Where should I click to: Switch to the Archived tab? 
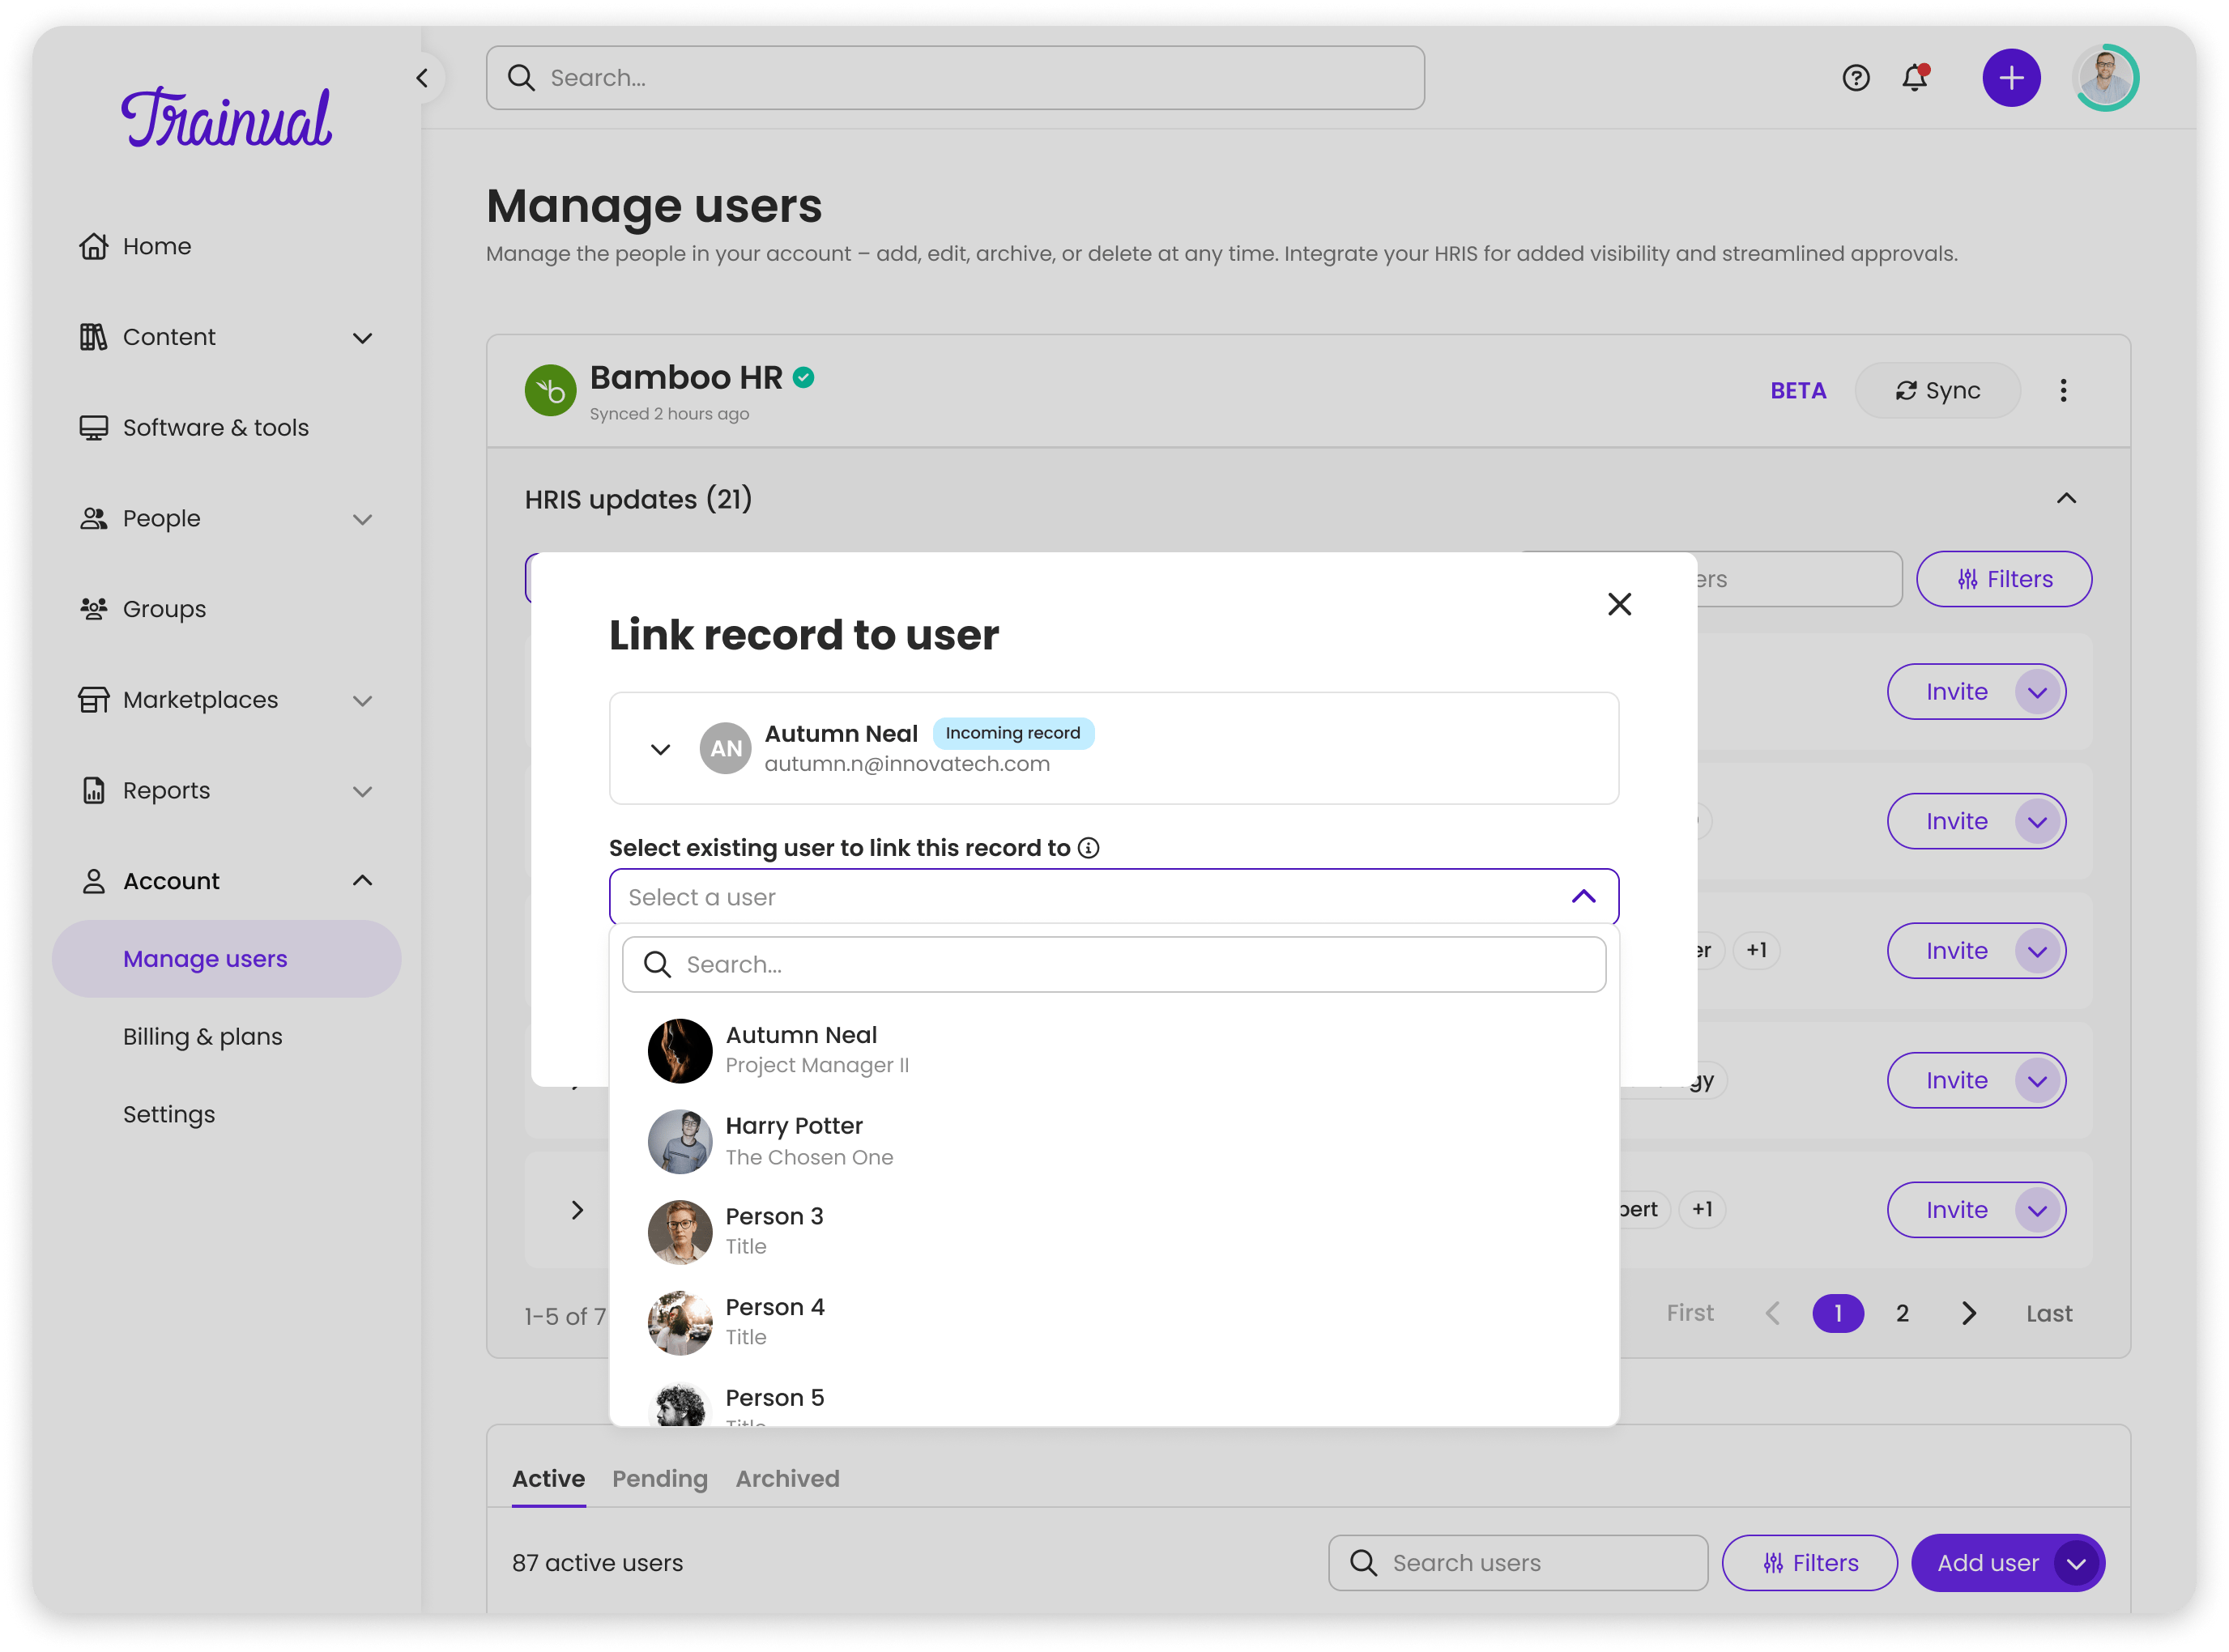[x=787, y=1480]
